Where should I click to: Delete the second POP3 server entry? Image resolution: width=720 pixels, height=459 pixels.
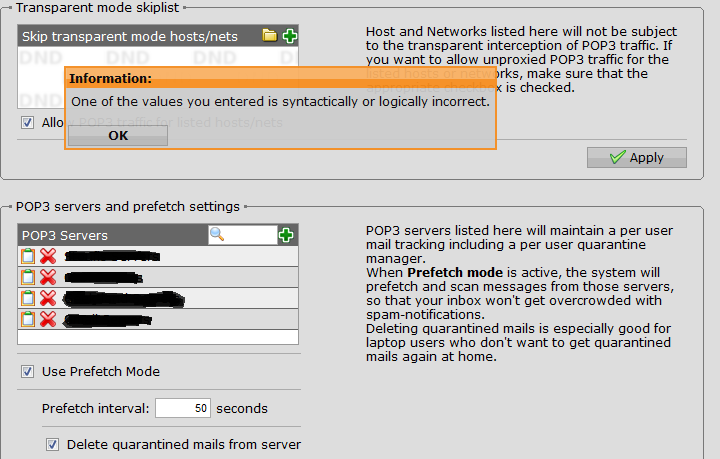(47, 277)
